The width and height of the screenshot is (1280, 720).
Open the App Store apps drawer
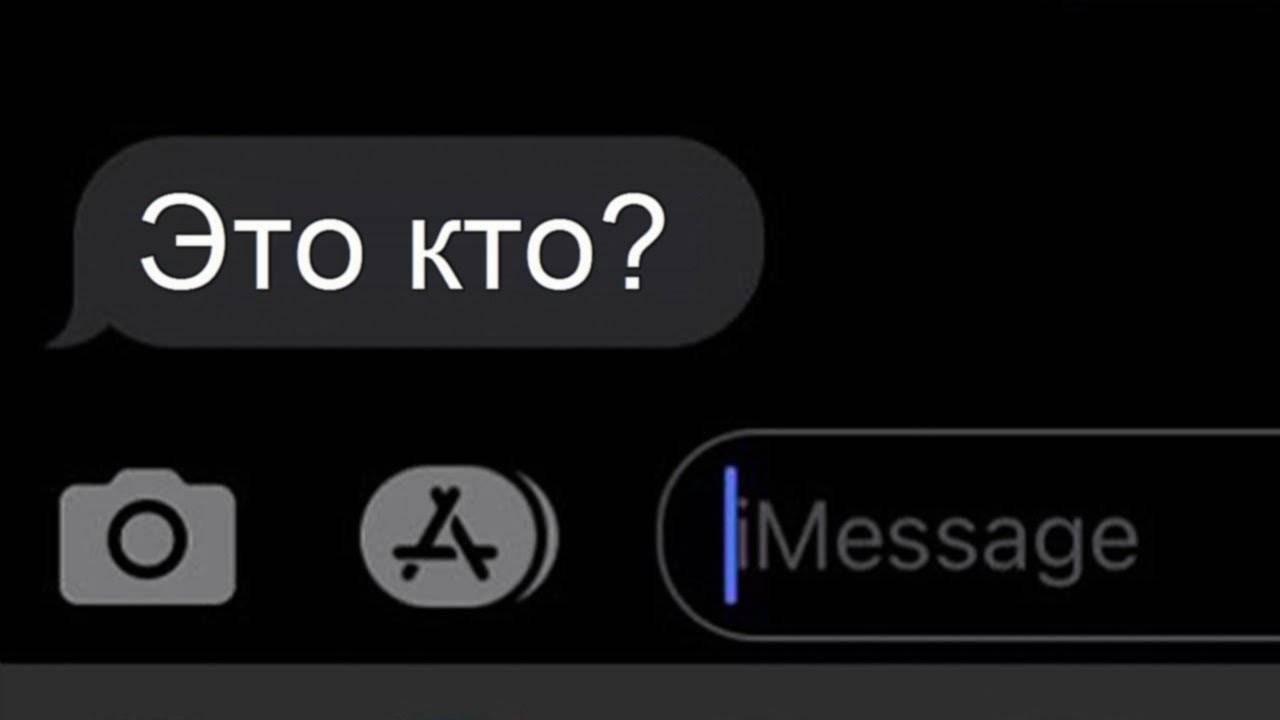pyautogui.click(x=449, y=537)
